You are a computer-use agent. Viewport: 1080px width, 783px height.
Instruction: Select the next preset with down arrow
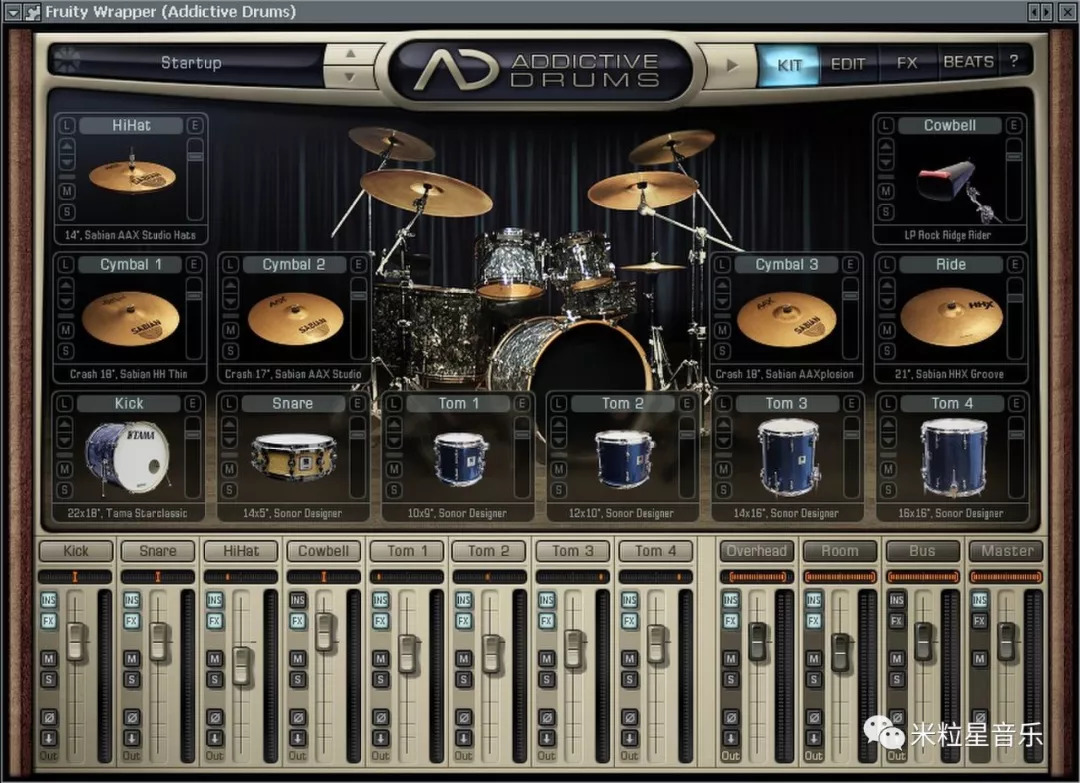pos(348,76)
